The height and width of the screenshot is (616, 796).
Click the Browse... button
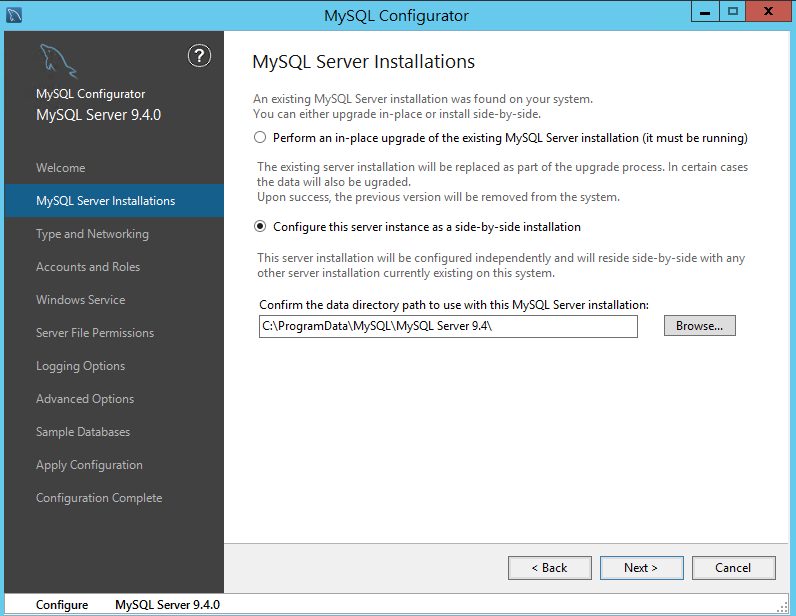700,326
